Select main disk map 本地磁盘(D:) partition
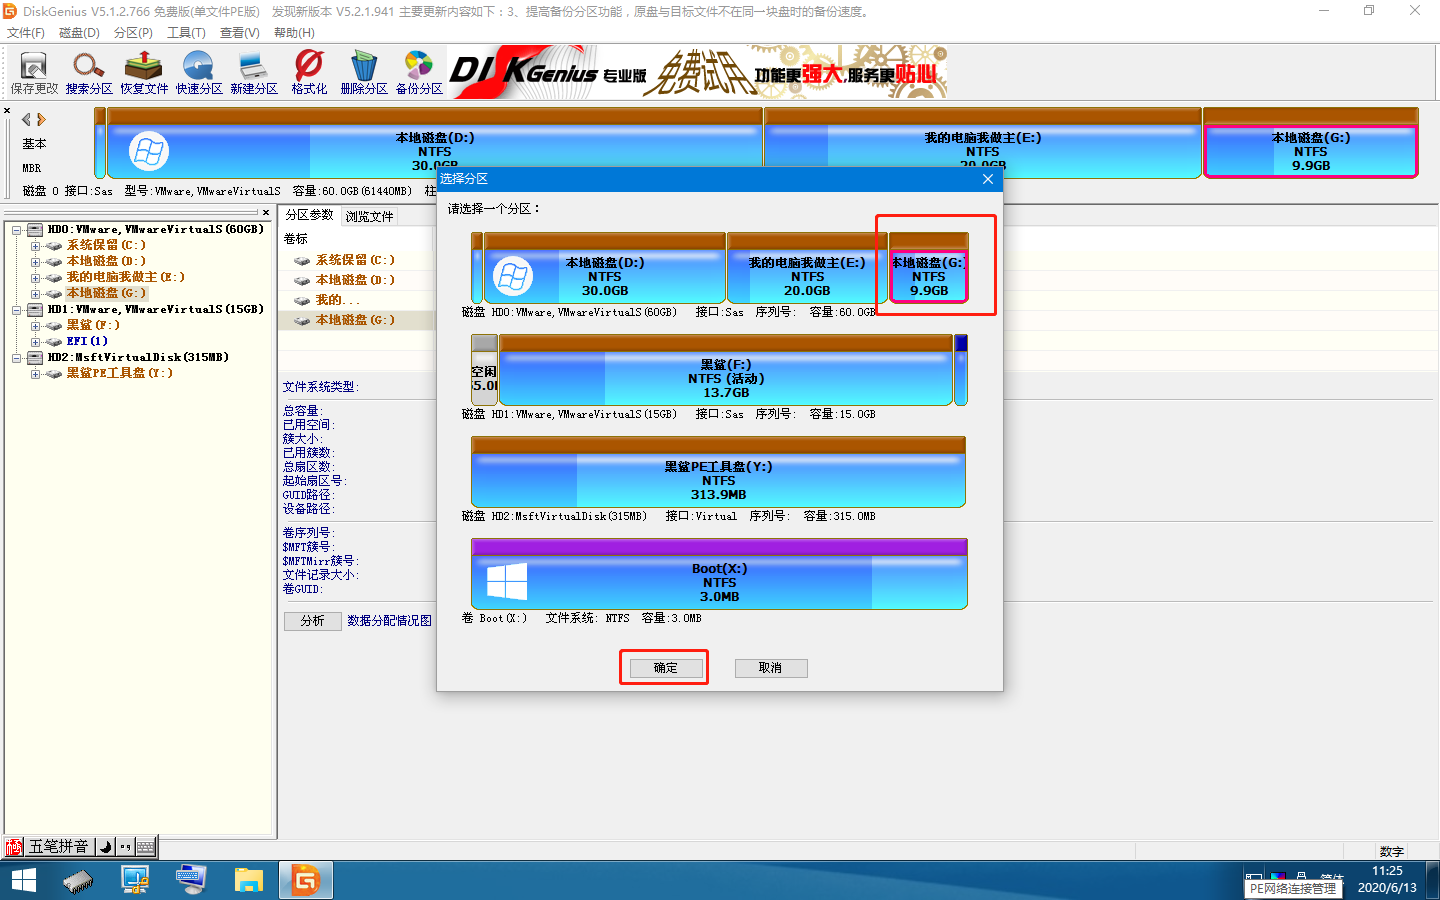The image size is (1440, 900). coord(434,143)
